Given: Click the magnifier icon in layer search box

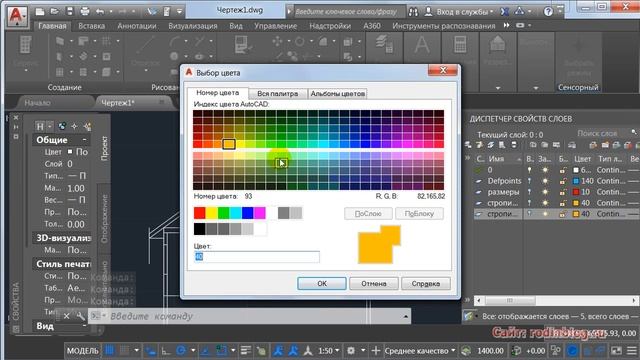Looking at the screenshot, I should tap(634, 132).
